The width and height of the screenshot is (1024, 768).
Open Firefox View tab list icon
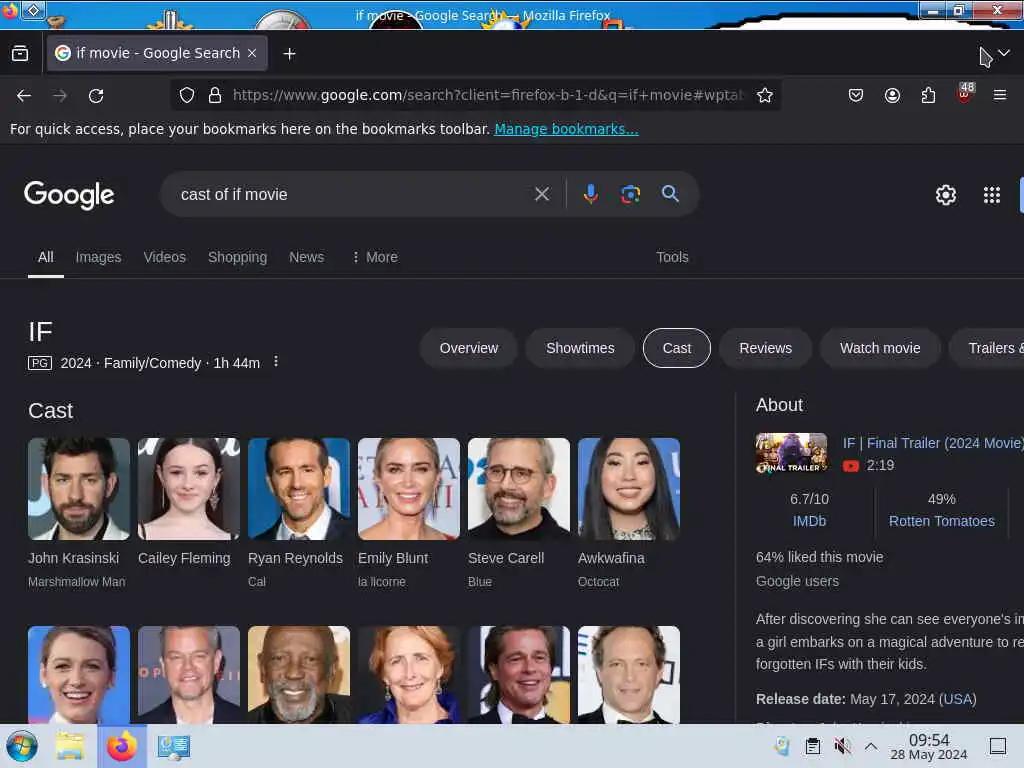pyautogui.click(x=20, y=54)
